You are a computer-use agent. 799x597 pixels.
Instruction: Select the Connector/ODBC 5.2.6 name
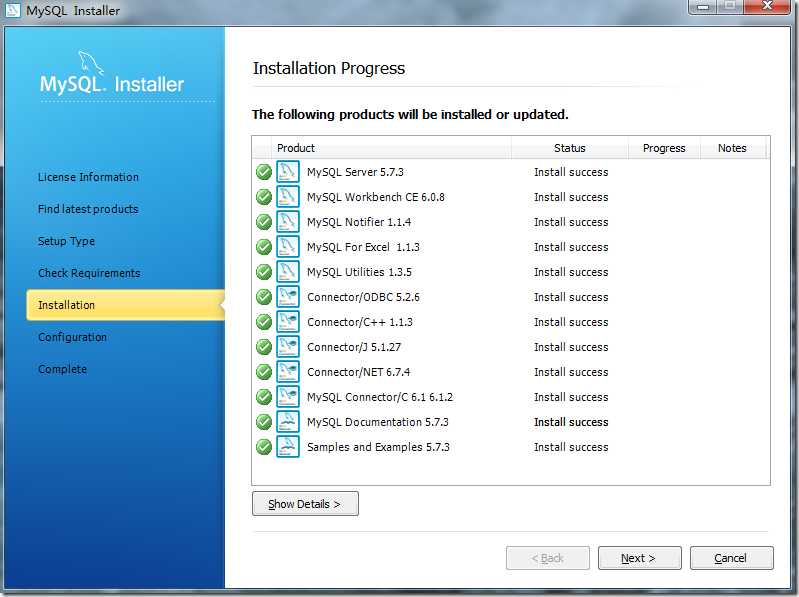363,297
